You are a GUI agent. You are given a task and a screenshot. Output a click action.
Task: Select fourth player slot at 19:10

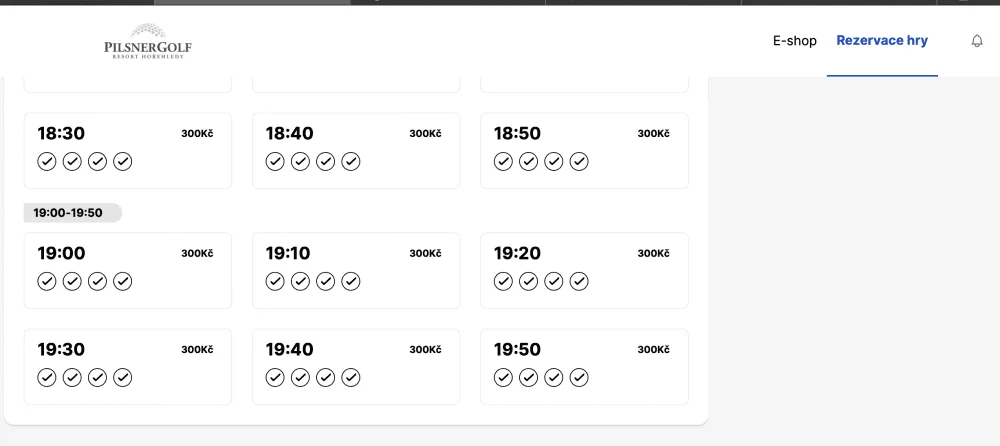[351, 281]
